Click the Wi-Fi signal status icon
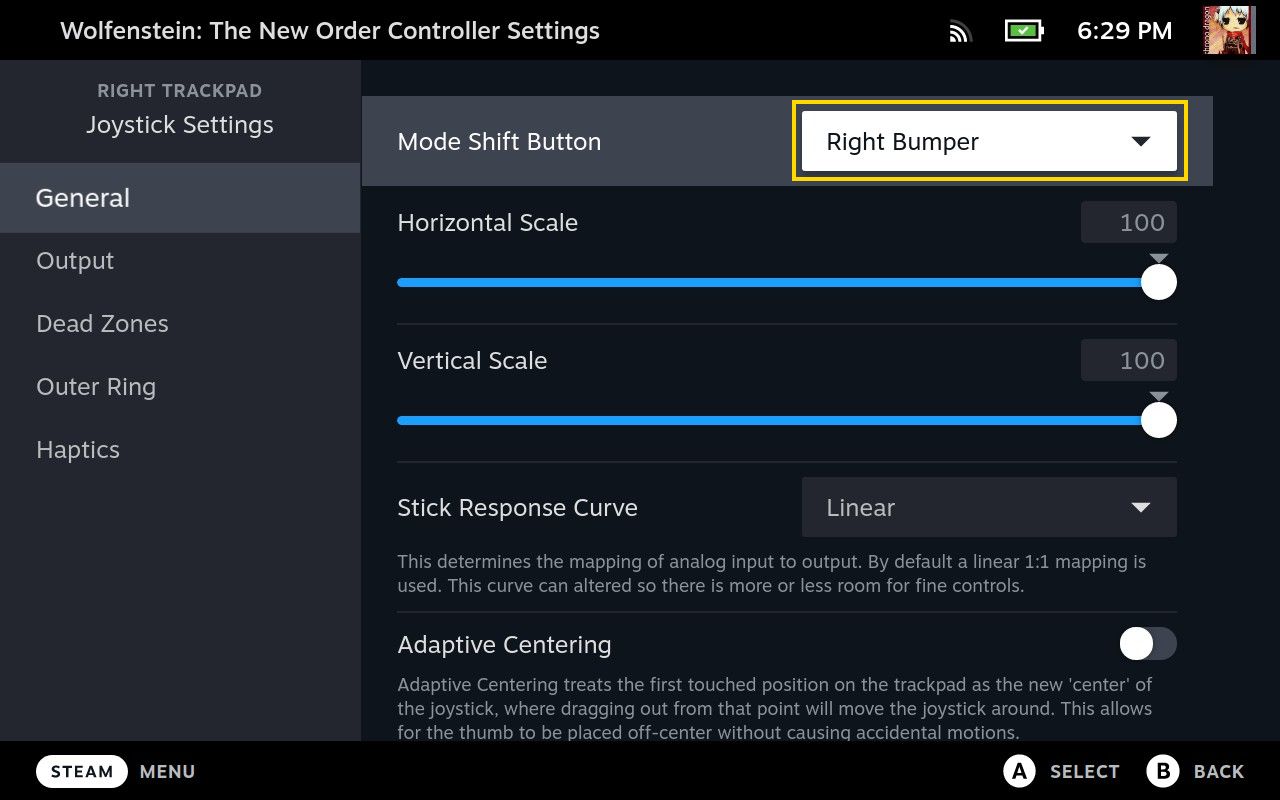The height and width of the screenshot is (800, 1280). (x=960, y=32)
